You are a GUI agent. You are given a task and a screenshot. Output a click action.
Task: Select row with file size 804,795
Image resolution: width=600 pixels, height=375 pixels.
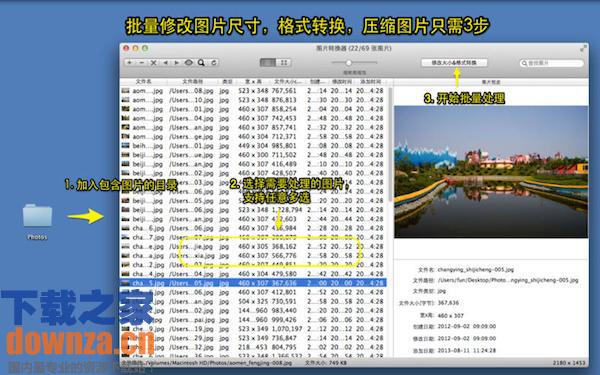point(253,347)
